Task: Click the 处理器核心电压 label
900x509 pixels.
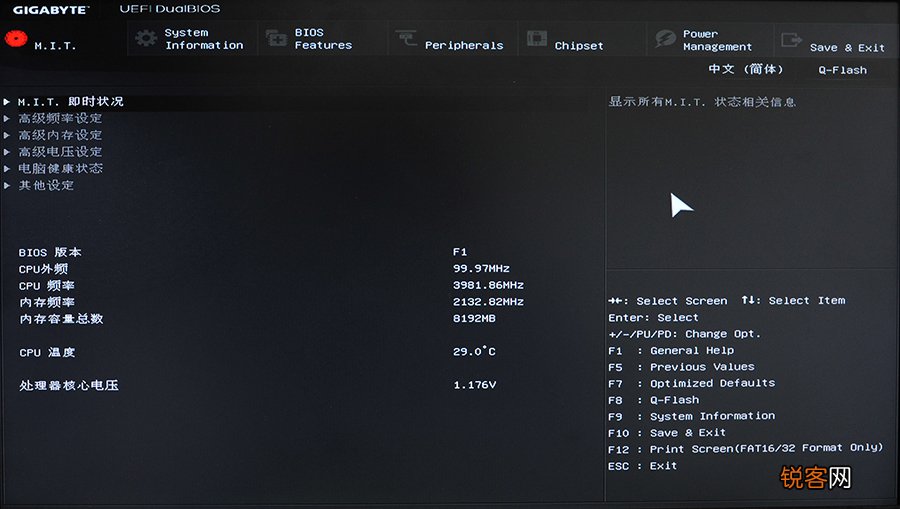Action: [x=68, y=385]
